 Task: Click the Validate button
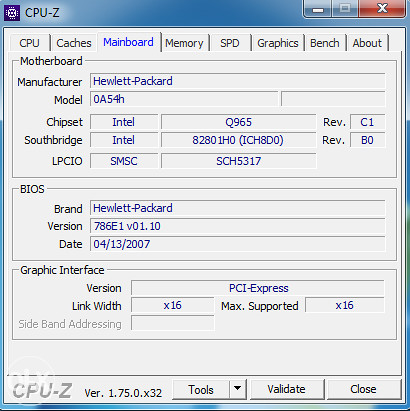coord(287,389)
